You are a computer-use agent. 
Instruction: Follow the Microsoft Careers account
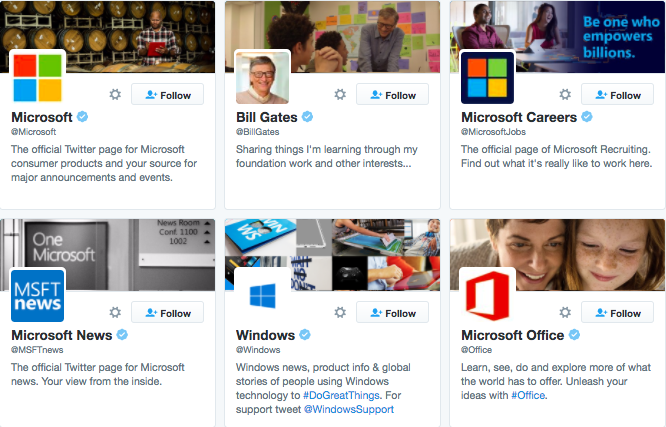pos(617,94)
